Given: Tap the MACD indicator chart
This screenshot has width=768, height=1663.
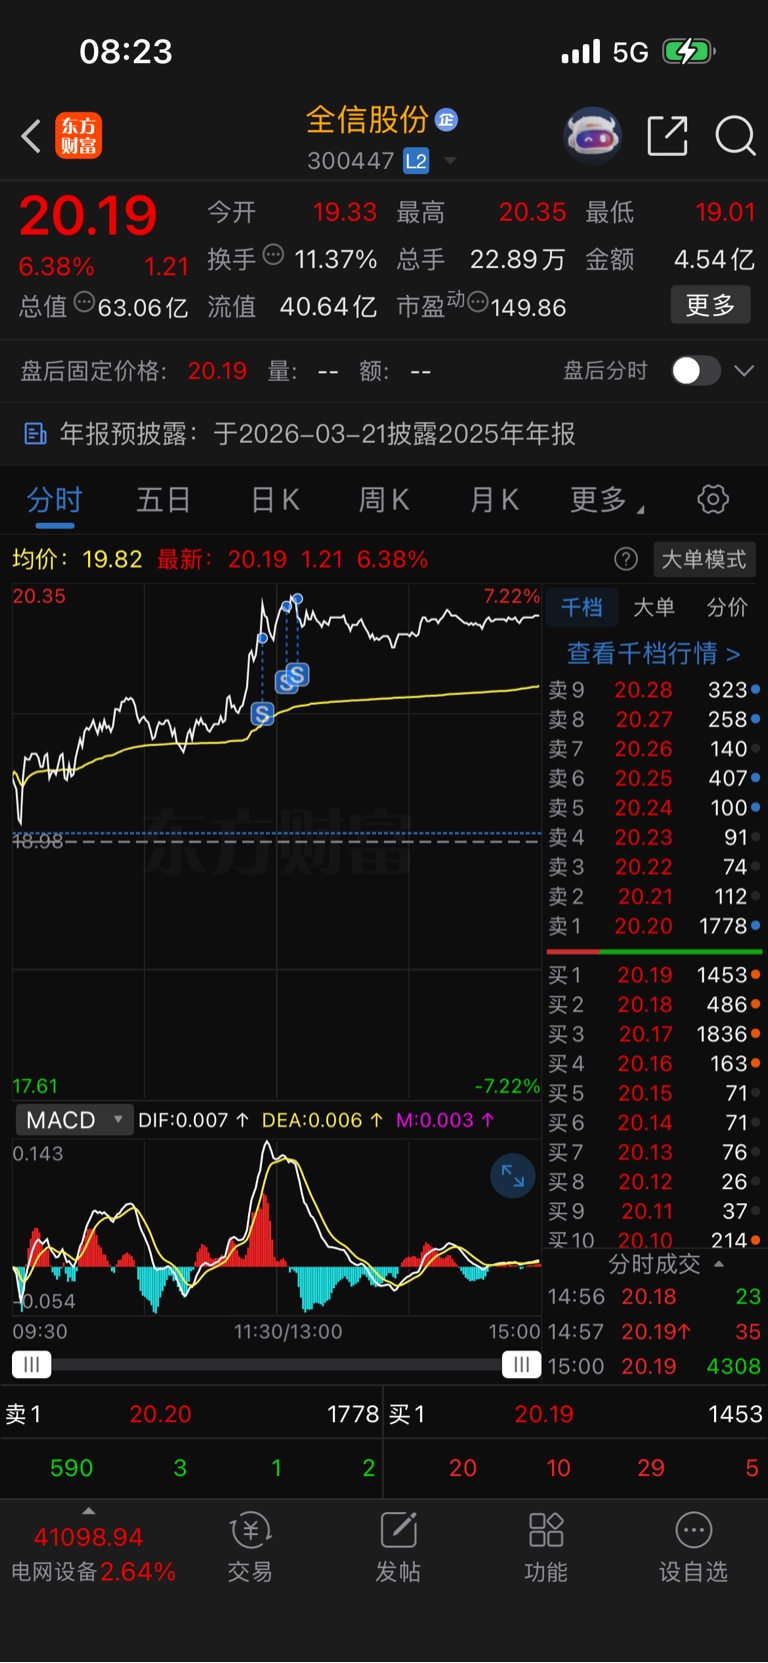Looking at the screenshot, I should coord(276,1226).
